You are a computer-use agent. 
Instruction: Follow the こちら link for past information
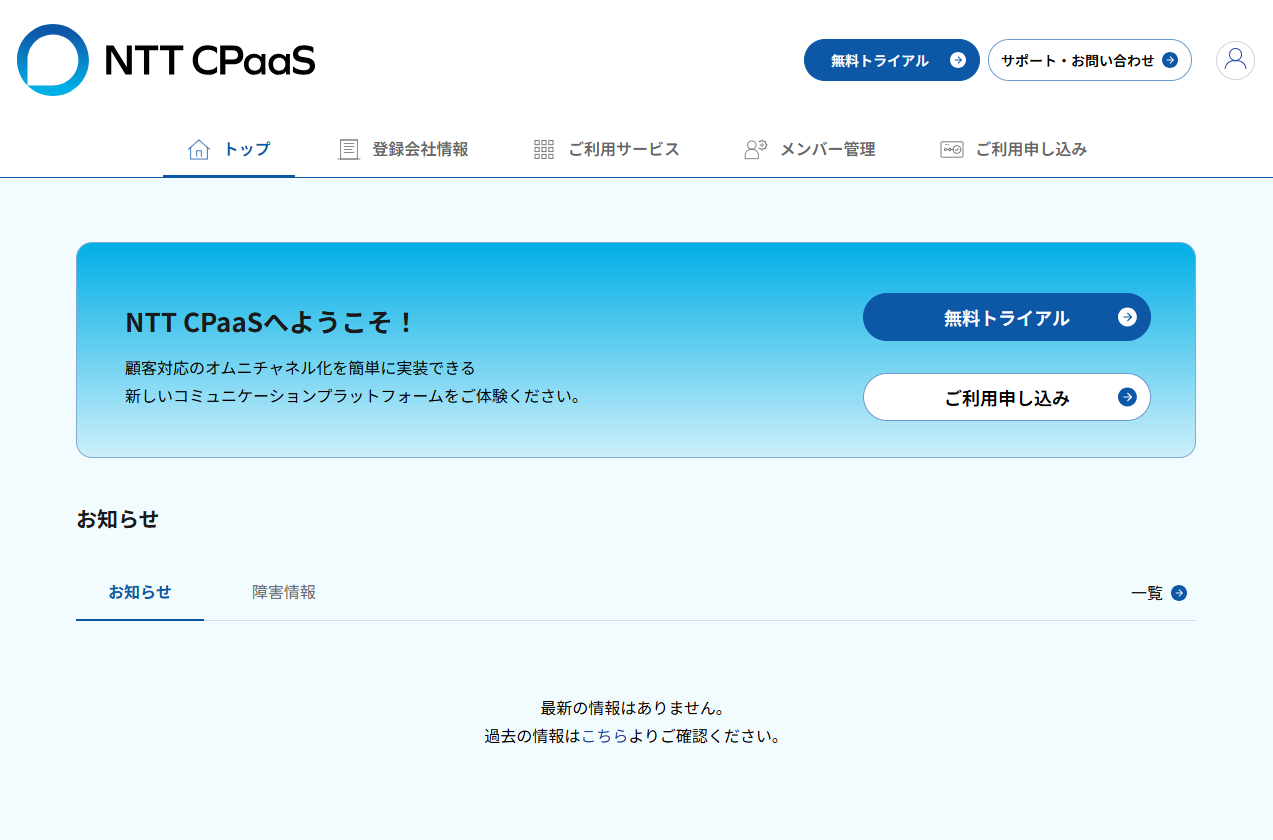coord(604,736)
